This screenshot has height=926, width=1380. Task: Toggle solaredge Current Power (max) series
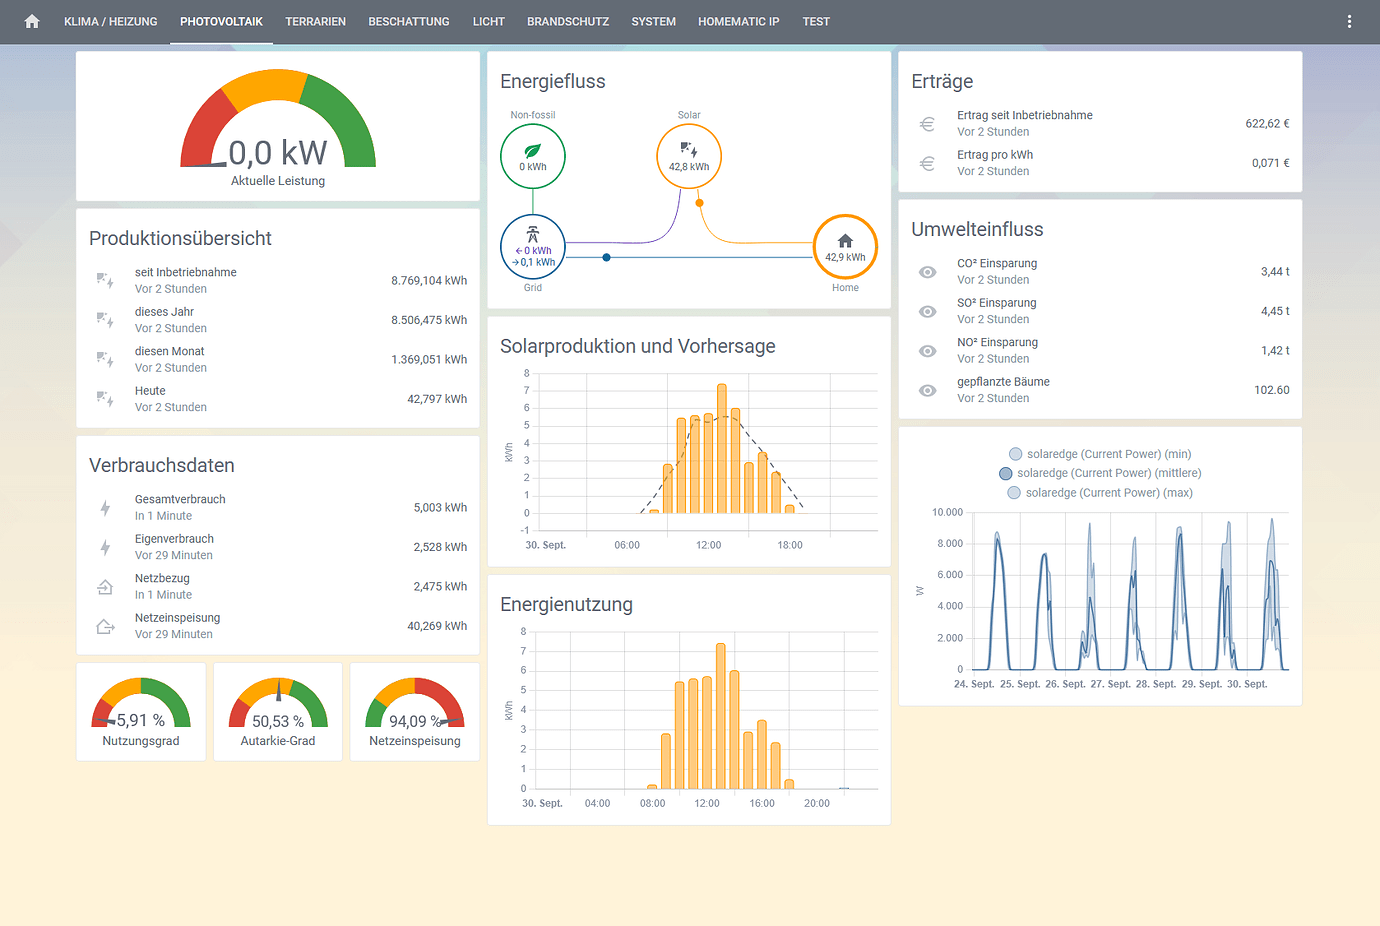(x=1100, y=493)
